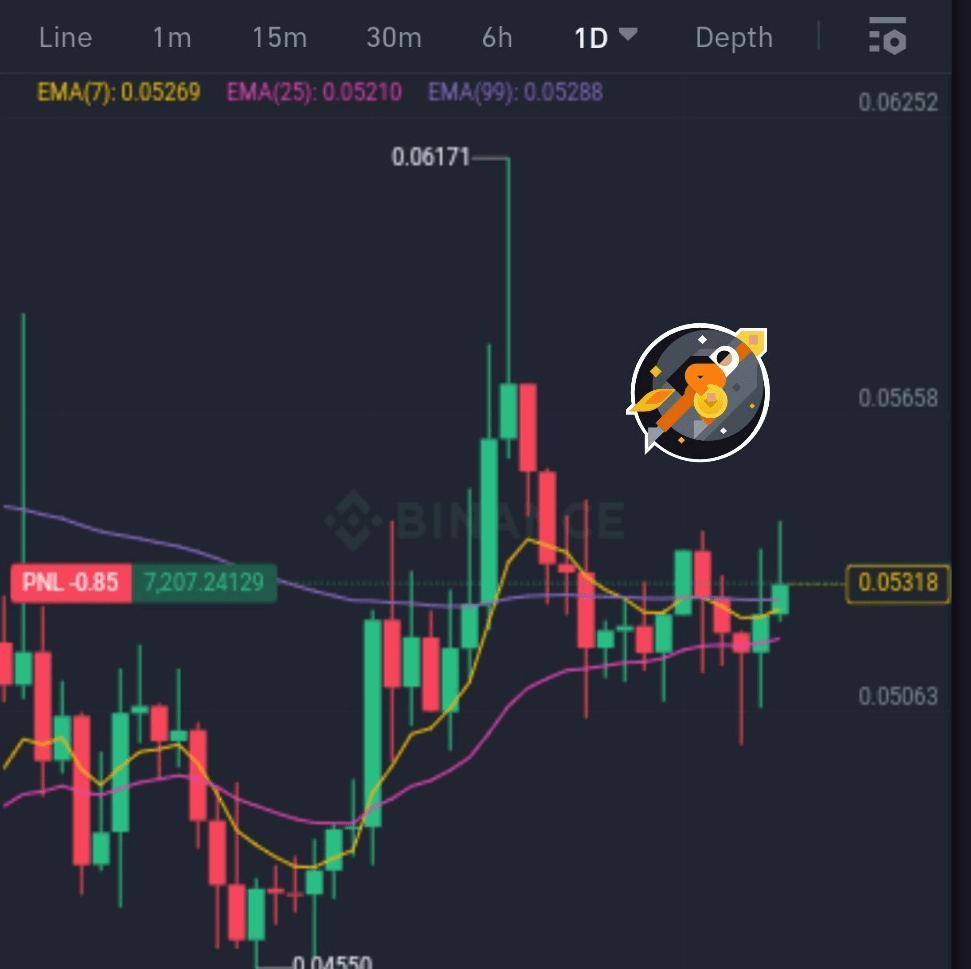Click the Binance watermark logo
Screen dimensions: 971x969
click(x=475, y=520)
